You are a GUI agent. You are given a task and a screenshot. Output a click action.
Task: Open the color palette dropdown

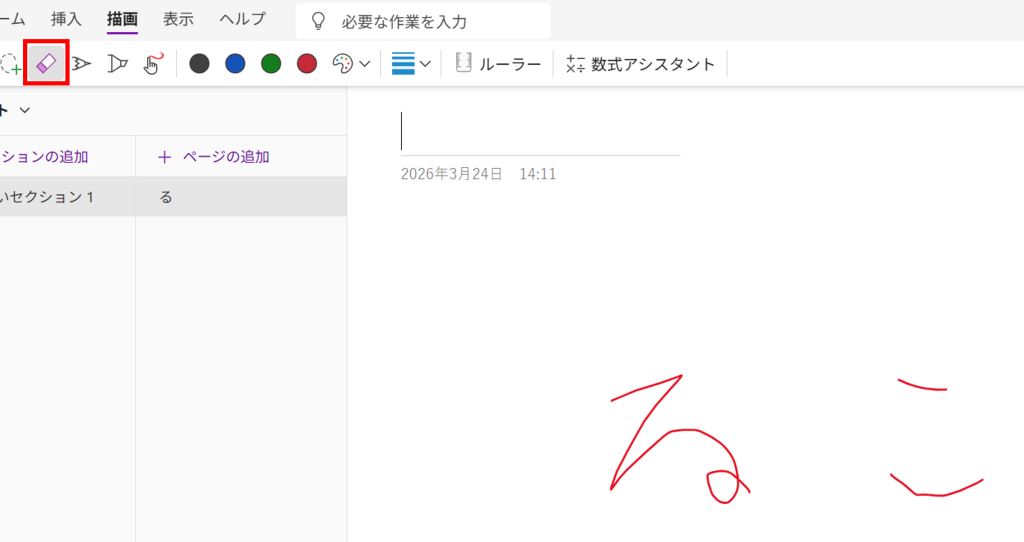[351, 64]
